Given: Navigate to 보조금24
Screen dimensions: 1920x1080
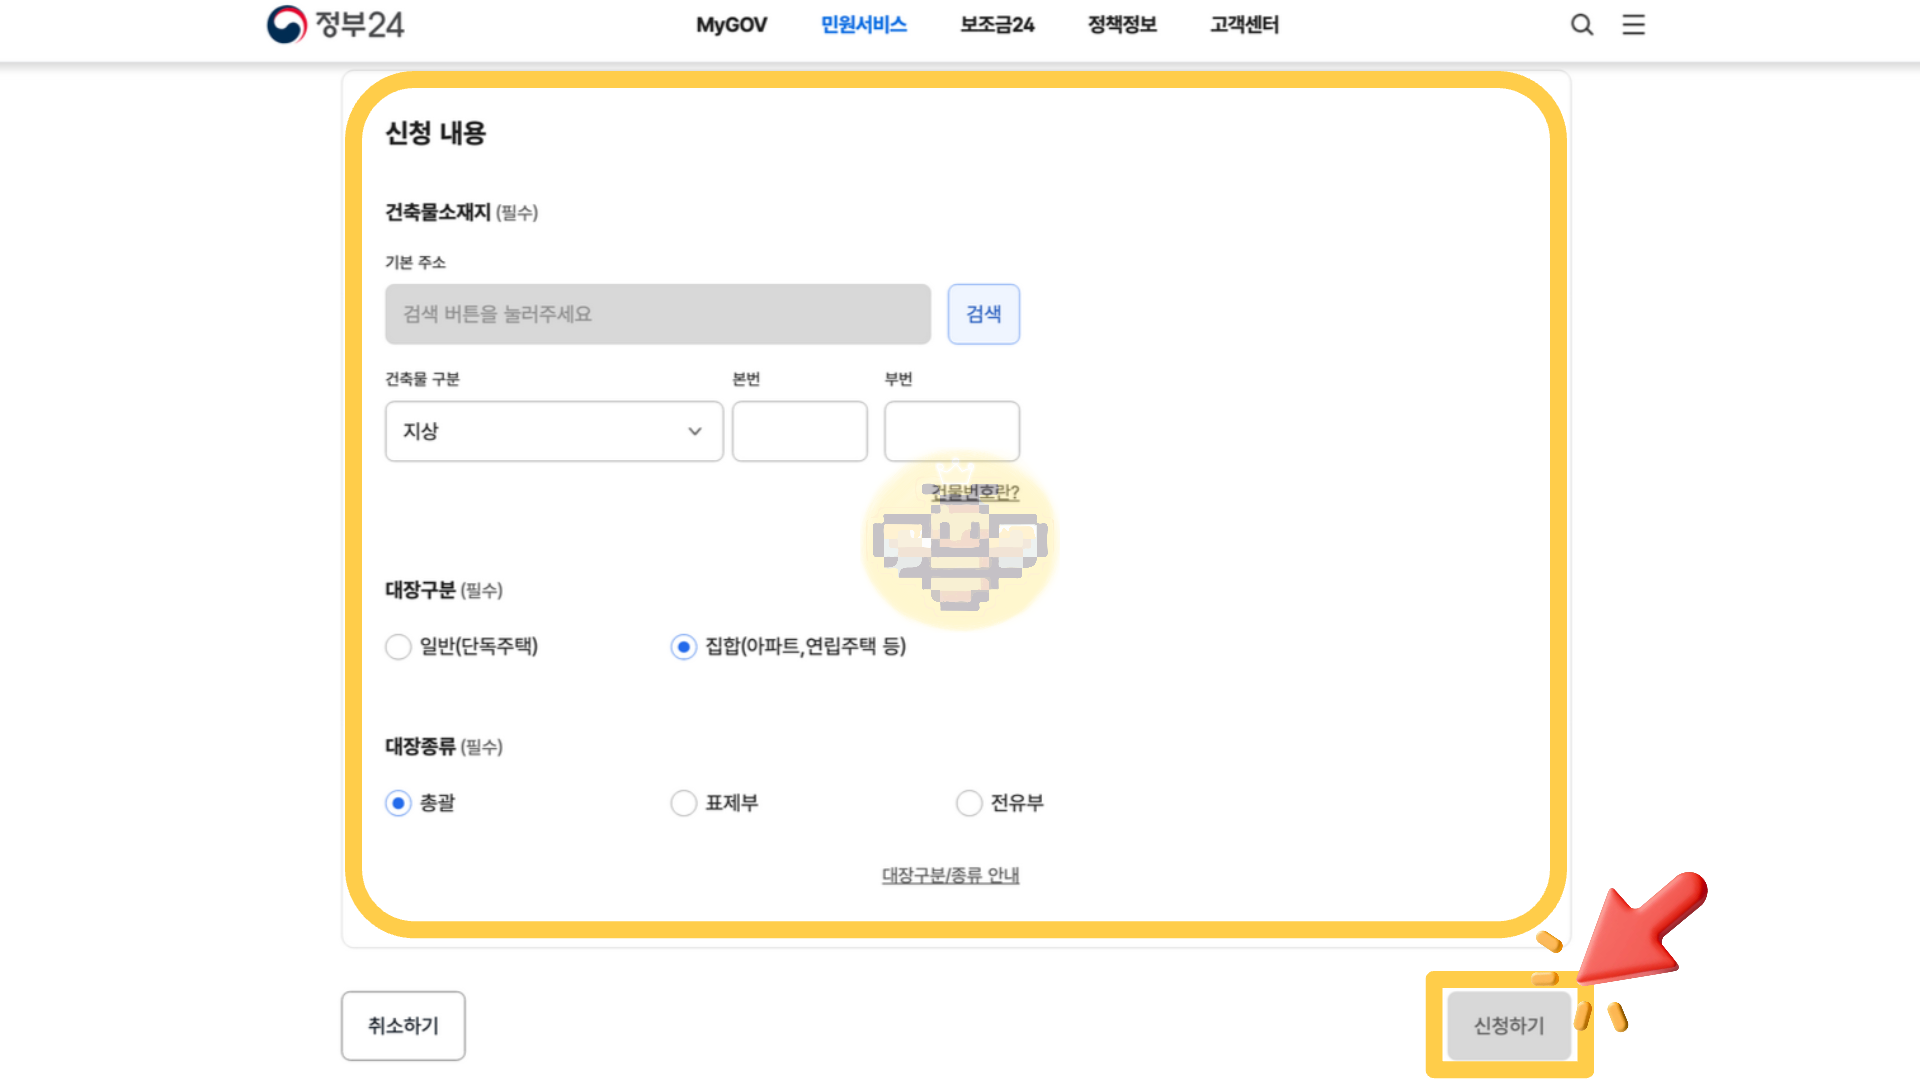Looking at the screenshot, I should (x=996, y=25).
